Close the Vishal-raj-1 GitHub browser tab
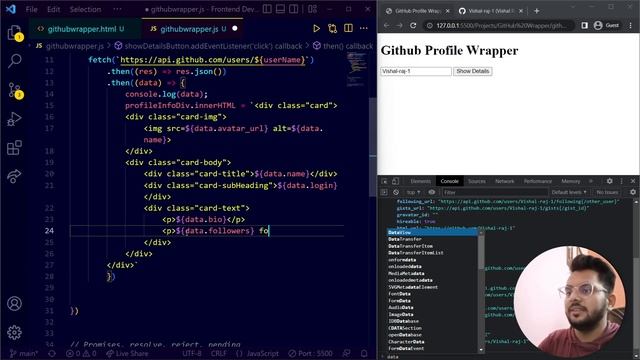Screen dimensions: 640x360 tap(521, 11)
